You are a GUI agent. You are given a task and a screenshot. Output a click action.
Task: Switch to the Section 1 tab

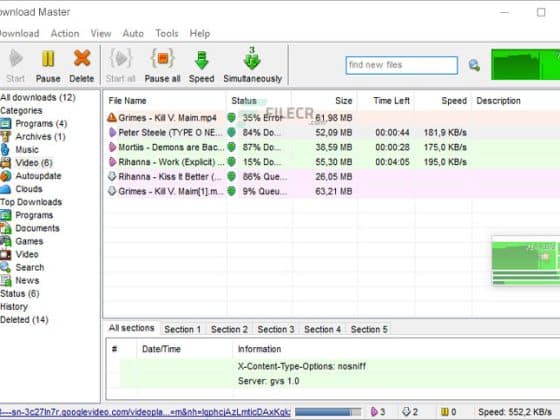[182, 329]
